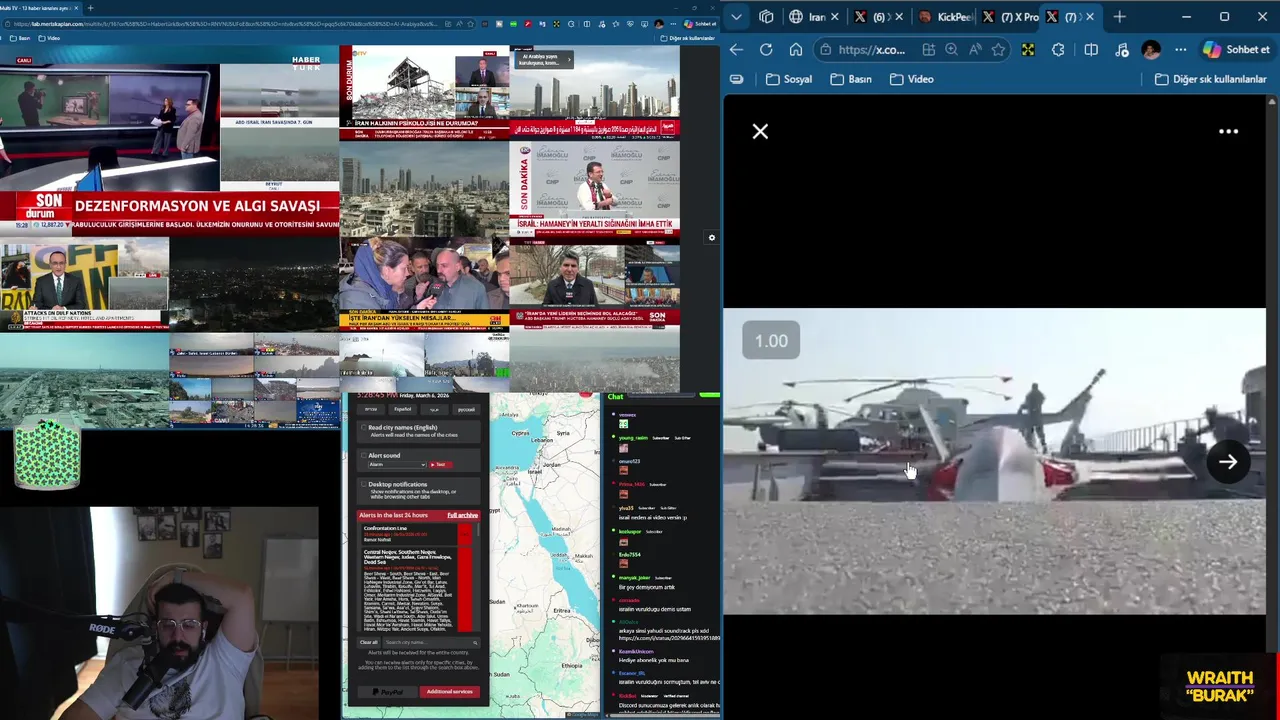This screenshot has width=1280, height=720.
Task: Open the tab search dropdown arrow
Action: 737,16
